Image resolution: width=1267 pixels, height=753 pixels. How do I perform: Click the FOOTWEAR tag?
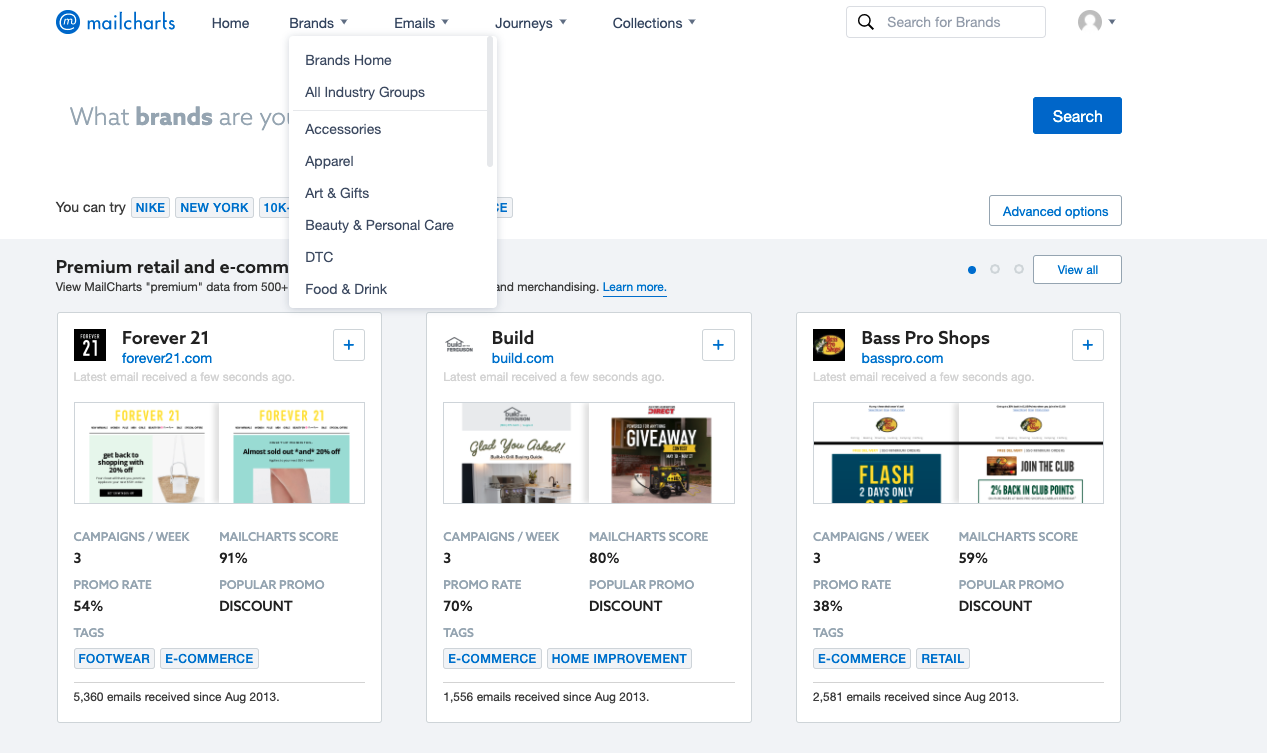coord(114,659)
